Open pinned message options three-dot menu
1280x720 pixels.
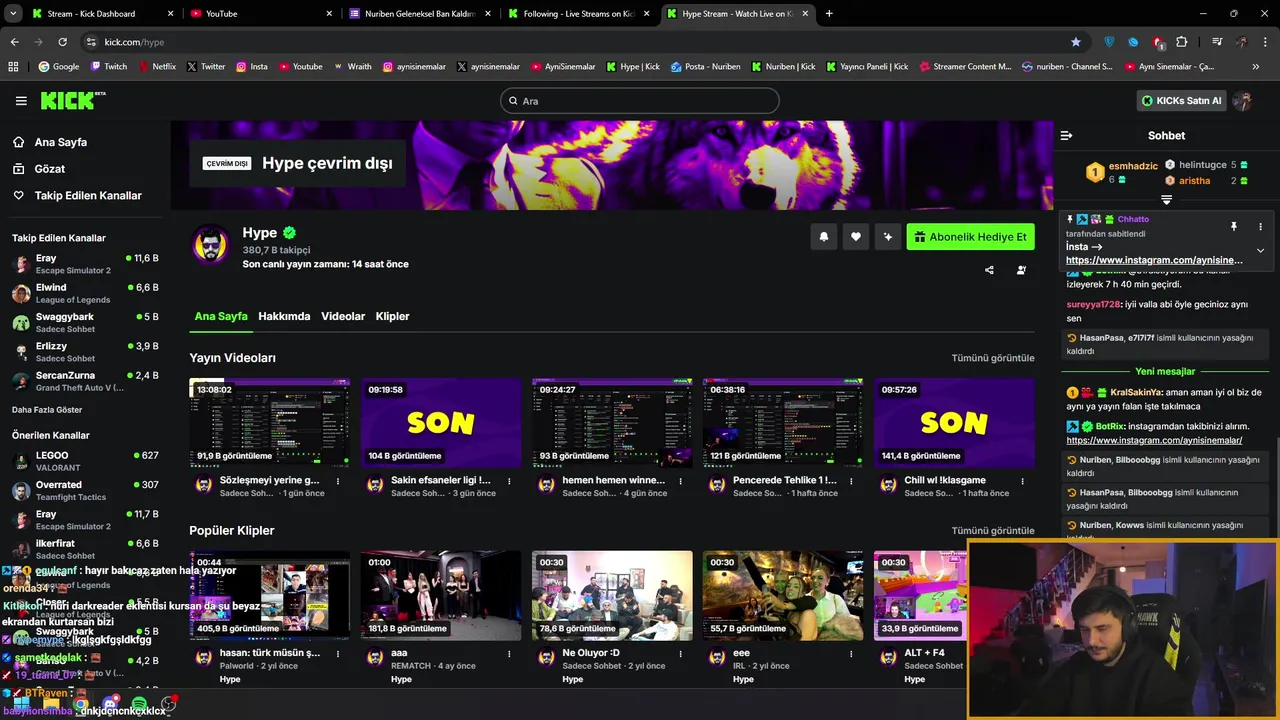(x=1260, y=227)
